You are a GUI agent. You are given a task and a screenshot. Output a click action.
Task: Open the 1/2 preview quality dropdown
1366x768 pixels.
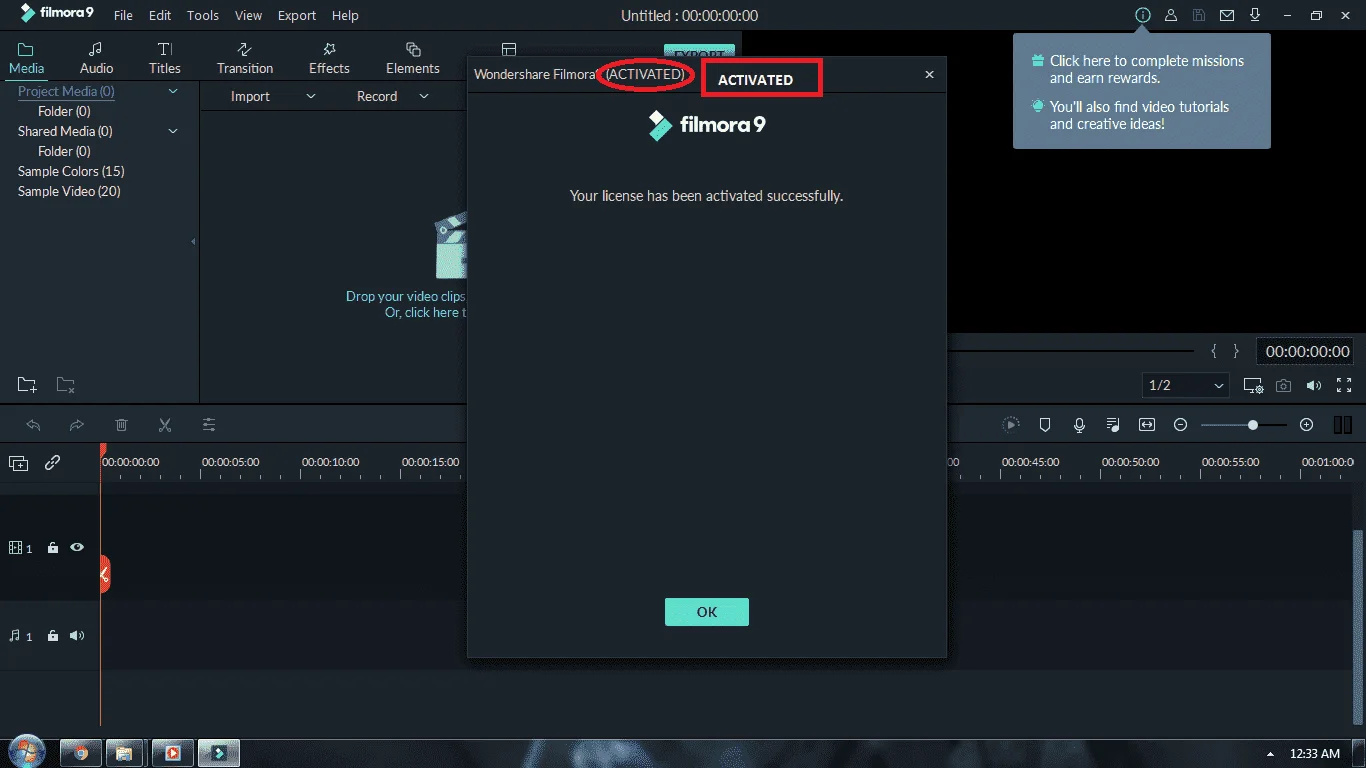click(x=1186, y=385)
